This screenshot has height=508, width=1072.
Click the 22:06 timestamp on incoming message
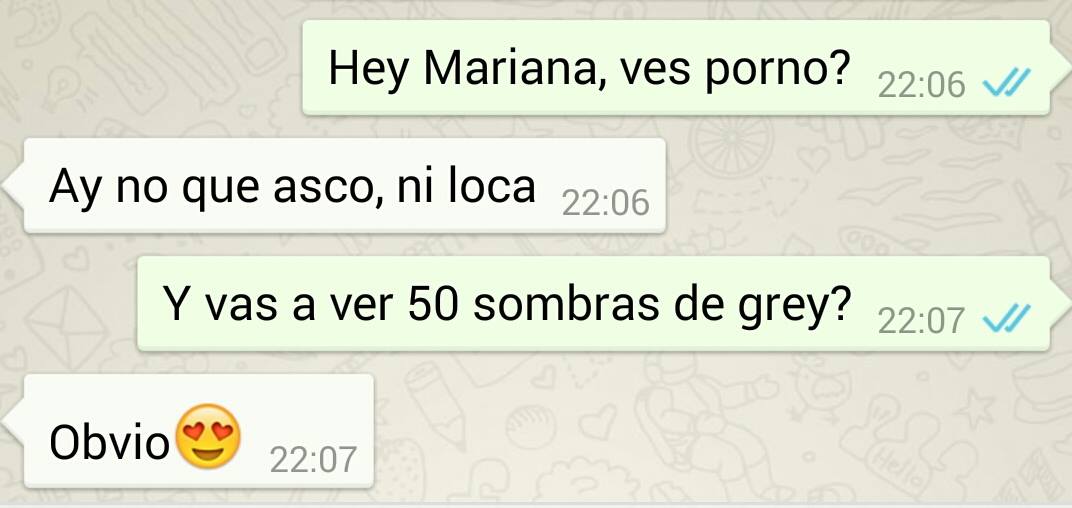tap(605, 204)
